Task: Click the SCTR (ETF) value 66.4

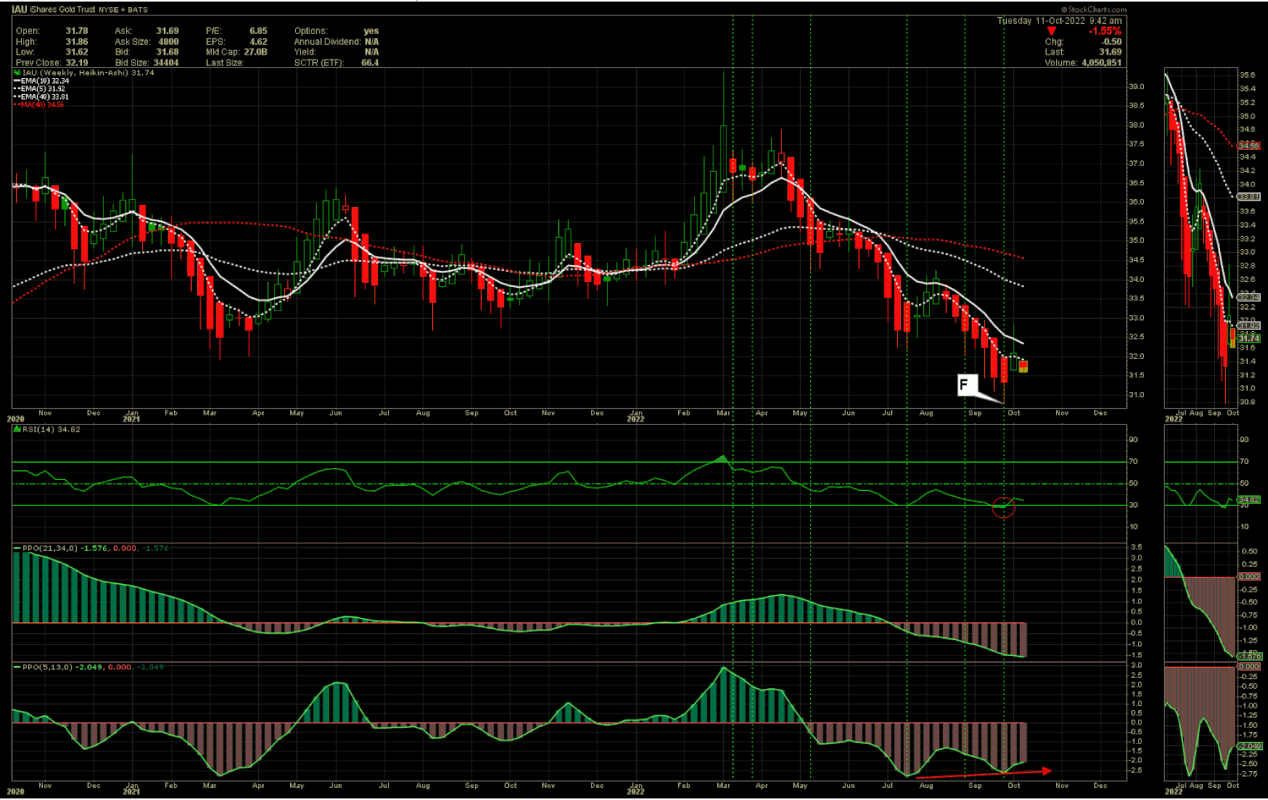Action: (370, 63)
